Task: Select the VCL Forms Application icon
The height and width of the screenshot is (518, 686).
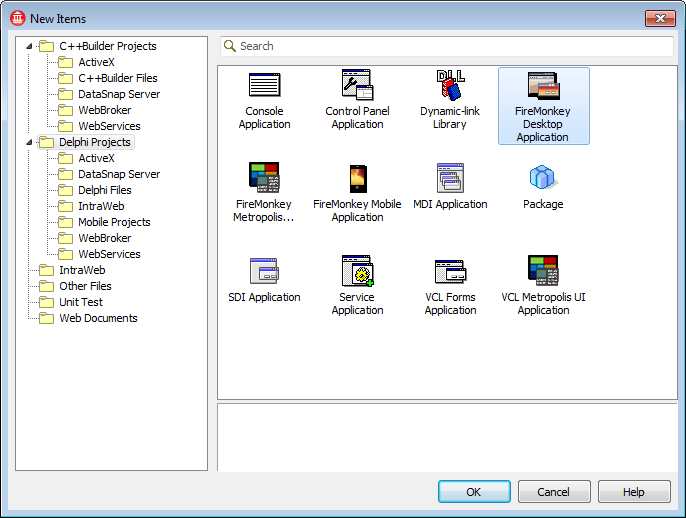Action: [x=450, y=272]
